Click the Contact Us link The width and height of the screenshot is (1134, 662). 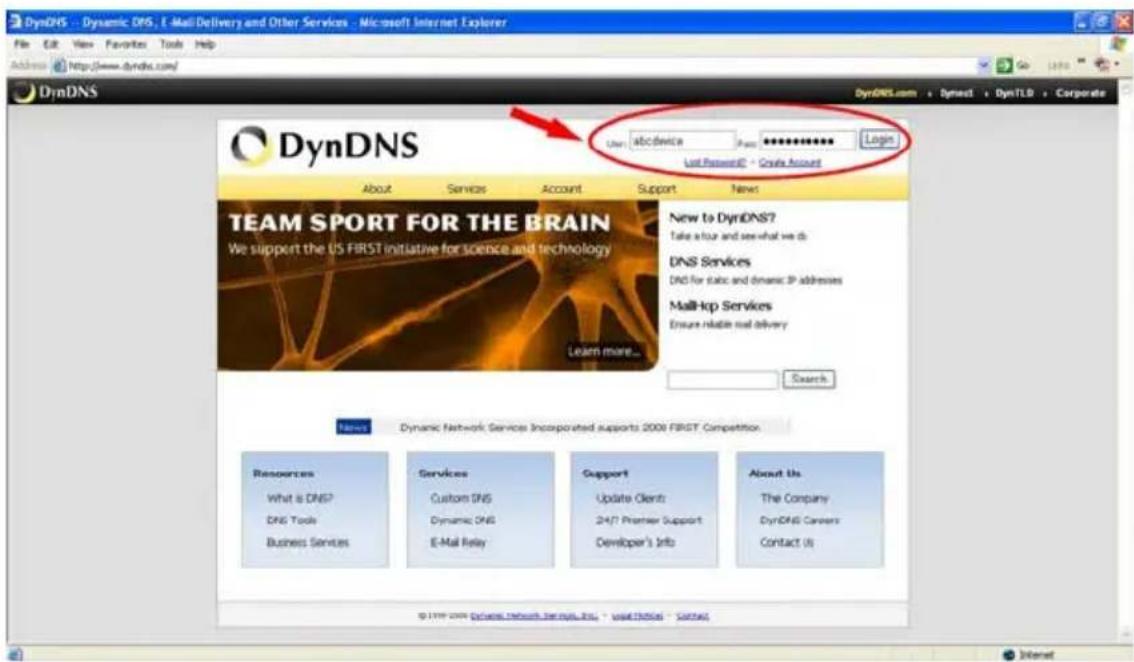(787, 543)
